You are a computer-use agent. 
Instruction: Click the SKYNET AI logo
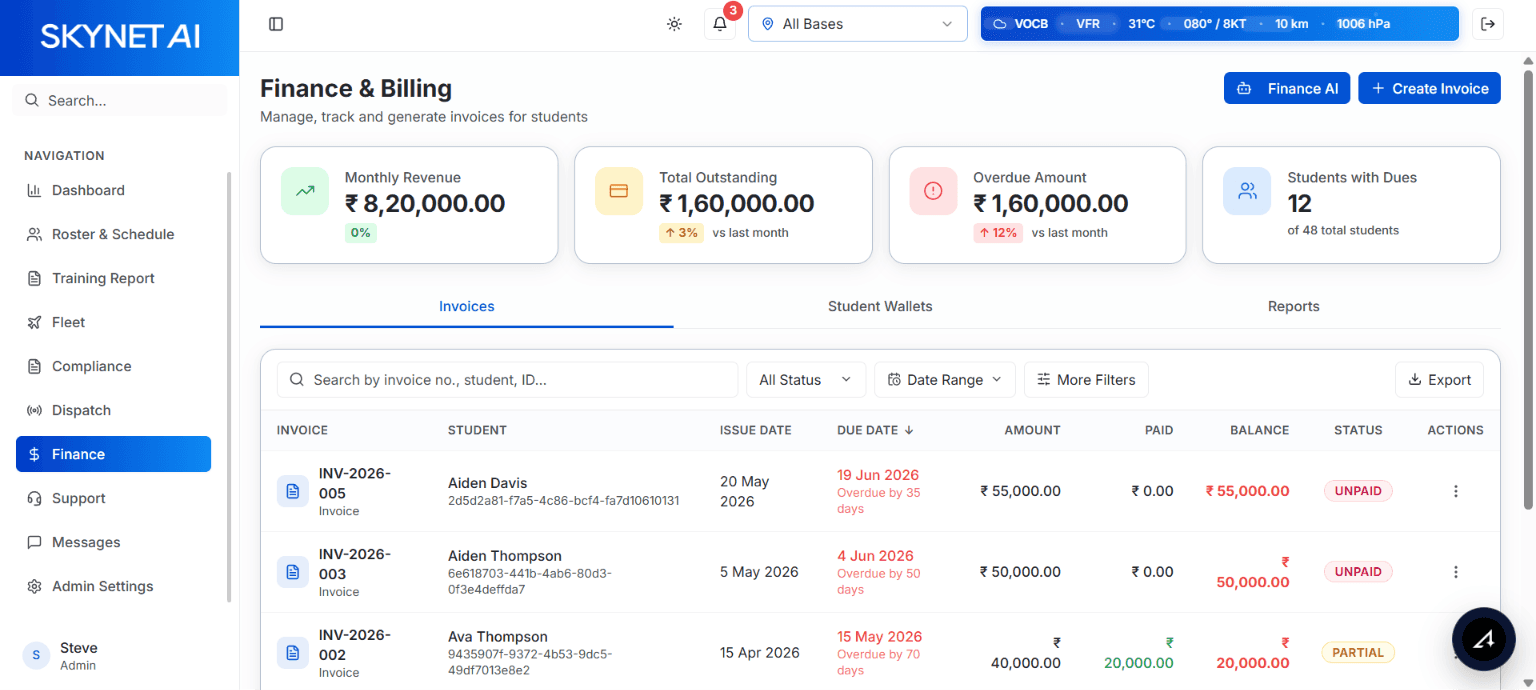(120, 37)
